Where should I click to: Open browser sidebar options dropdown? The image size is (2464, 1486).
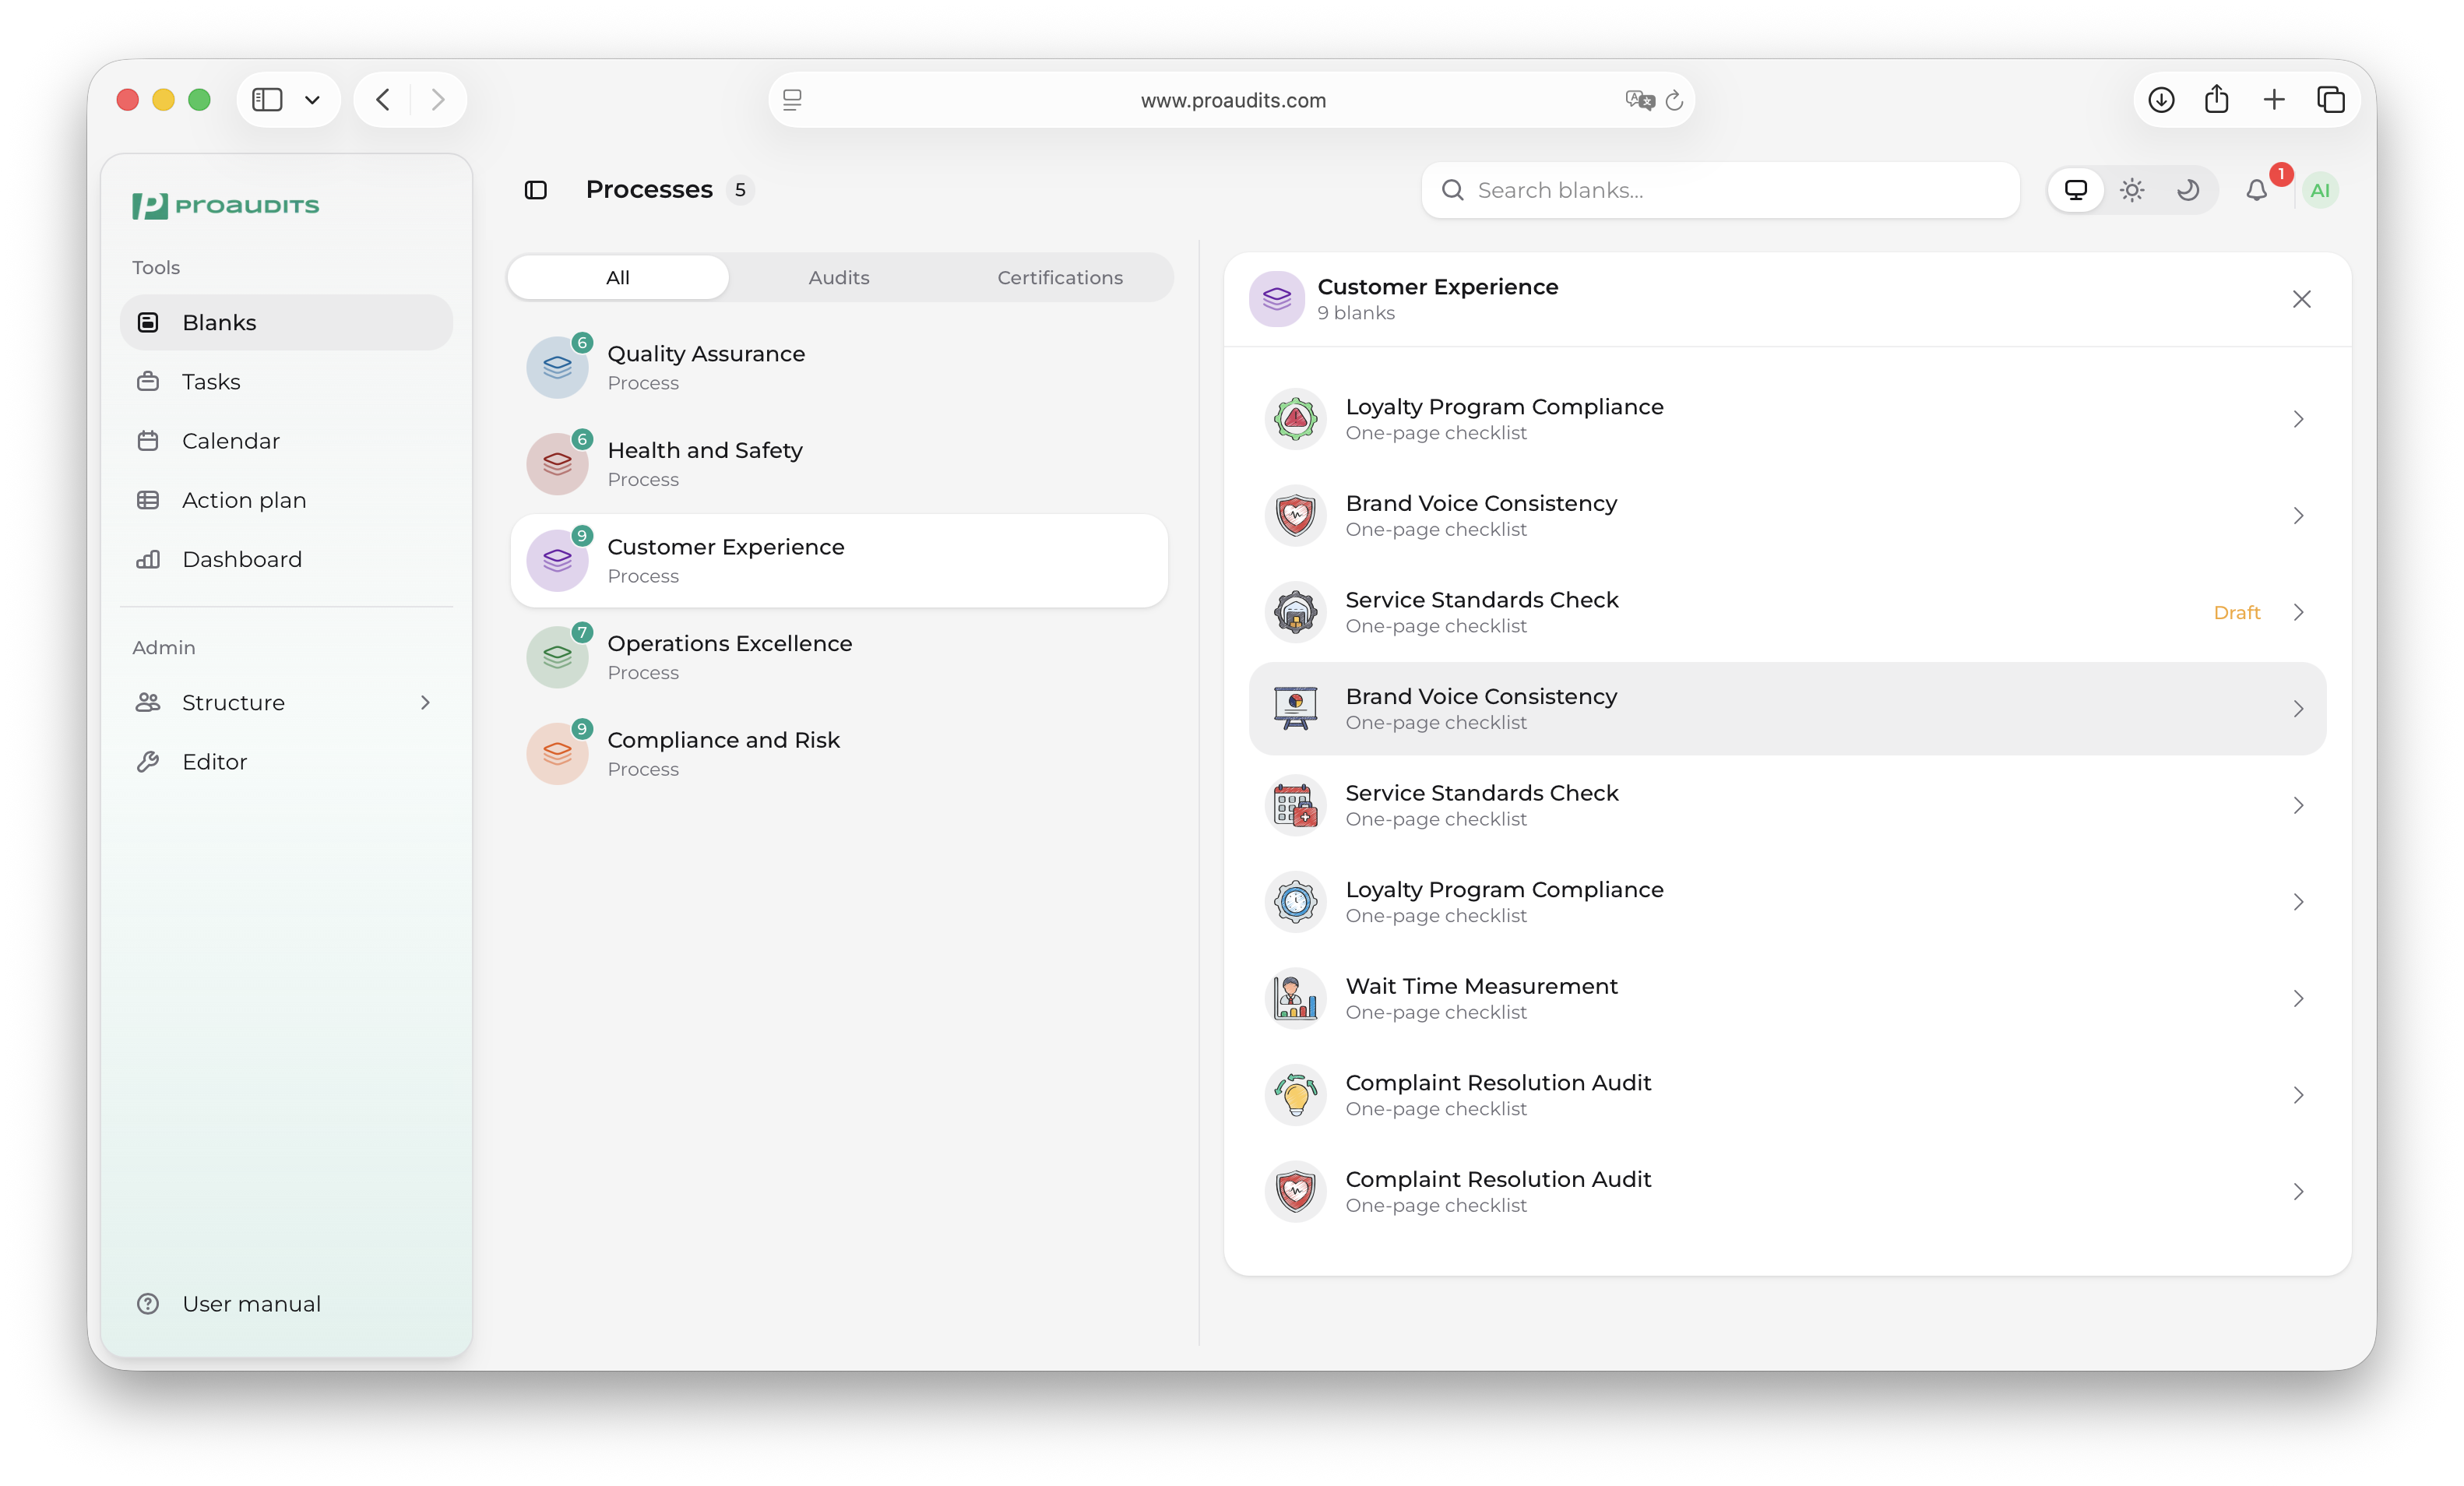312,100
